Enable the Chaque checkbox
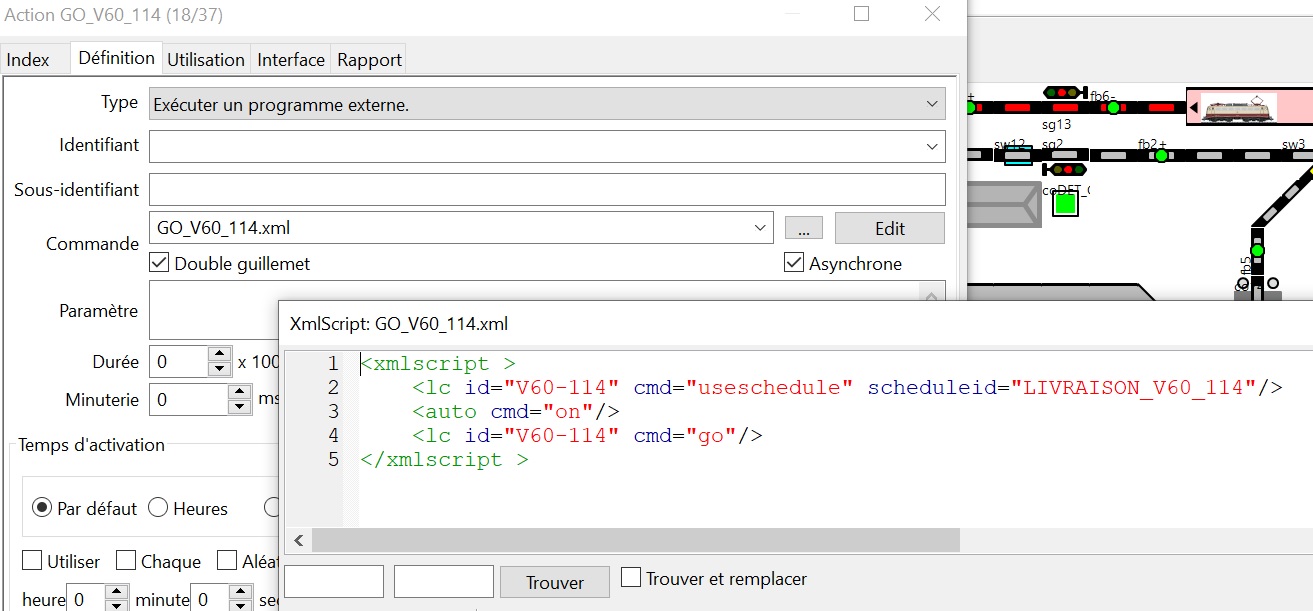This screenshot has height=611, width=1313. pyautogui.click(x=125, y=561)
